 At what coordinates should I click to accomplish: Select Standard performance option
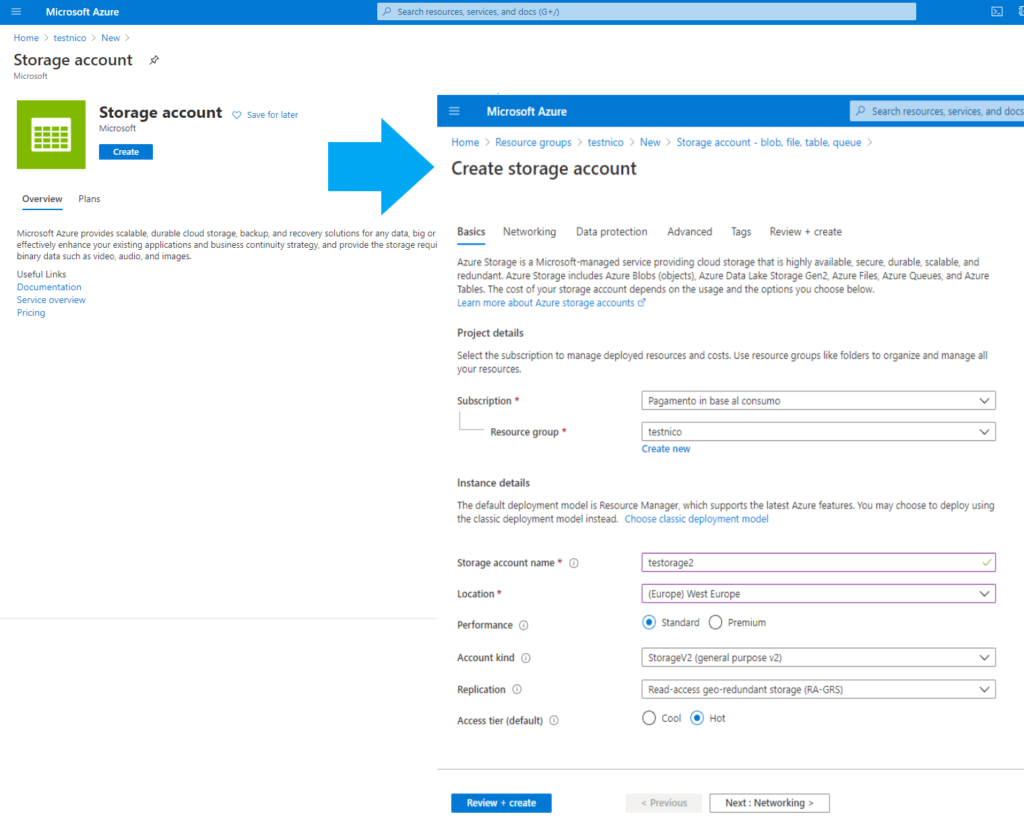tap(648, 623)
